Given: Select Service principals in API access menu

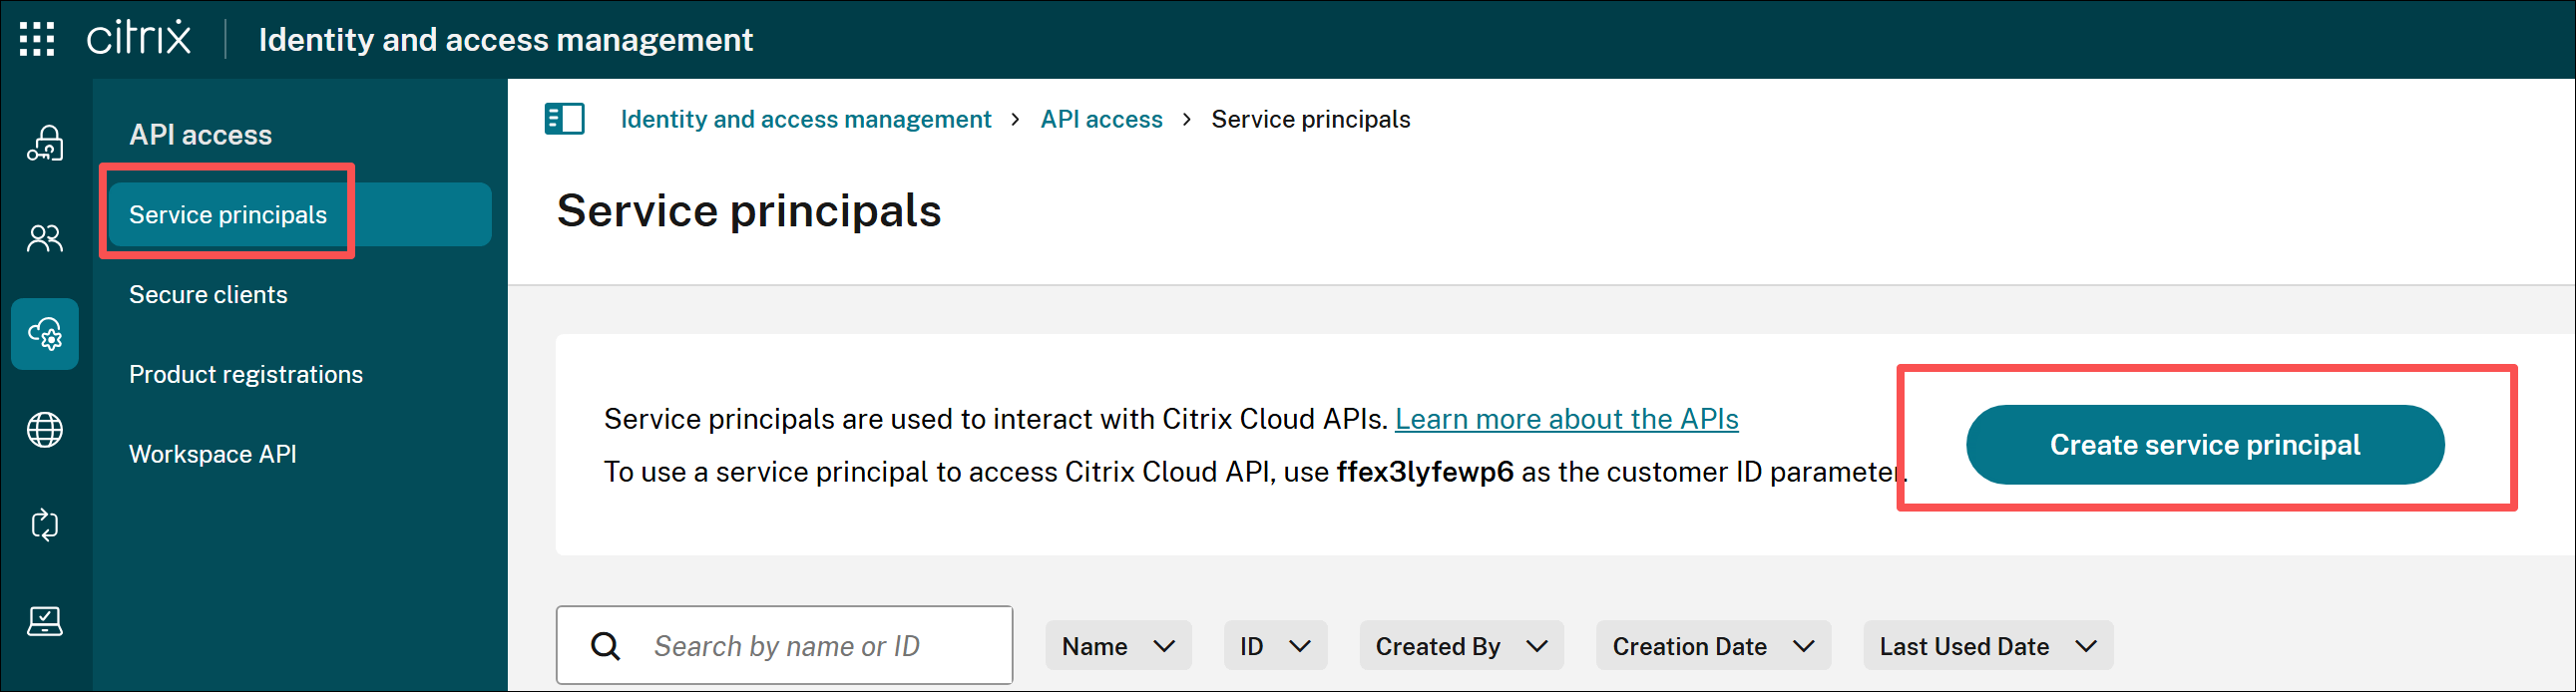Looking at the screenshot, I should (x=300, y=214).
